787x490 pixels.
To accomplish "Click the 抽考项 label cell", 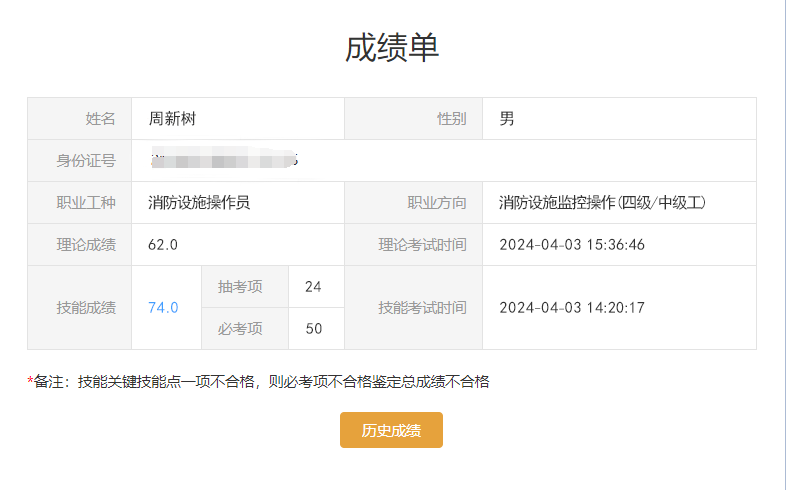I will [240, 286].
